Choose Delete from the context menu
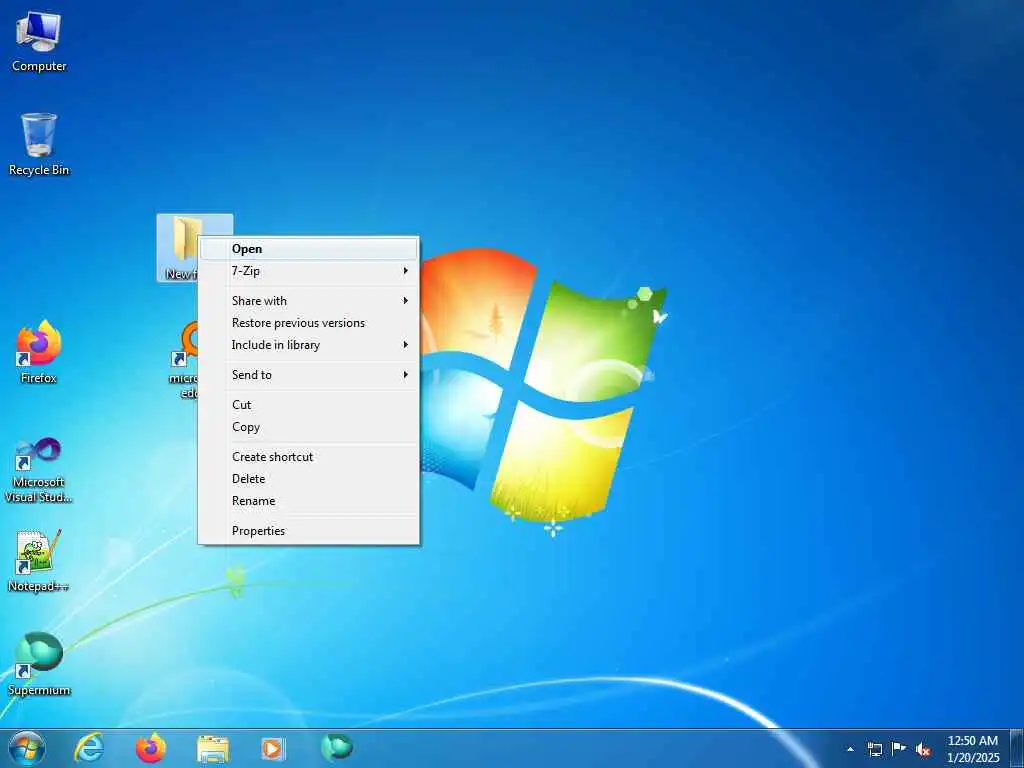Image resolution: width=1024 pixels, height=768 pixels. 308,479
